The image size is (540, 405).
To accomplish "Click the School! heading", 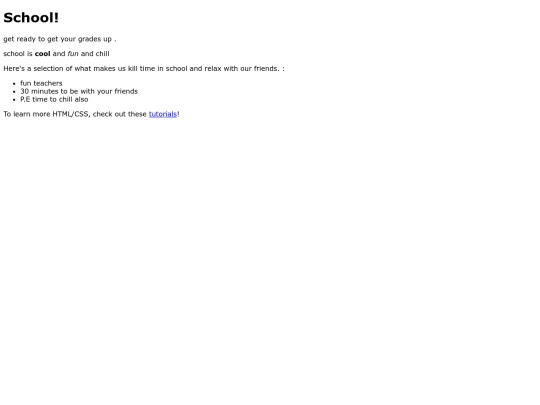I will (x=31, y=18).
